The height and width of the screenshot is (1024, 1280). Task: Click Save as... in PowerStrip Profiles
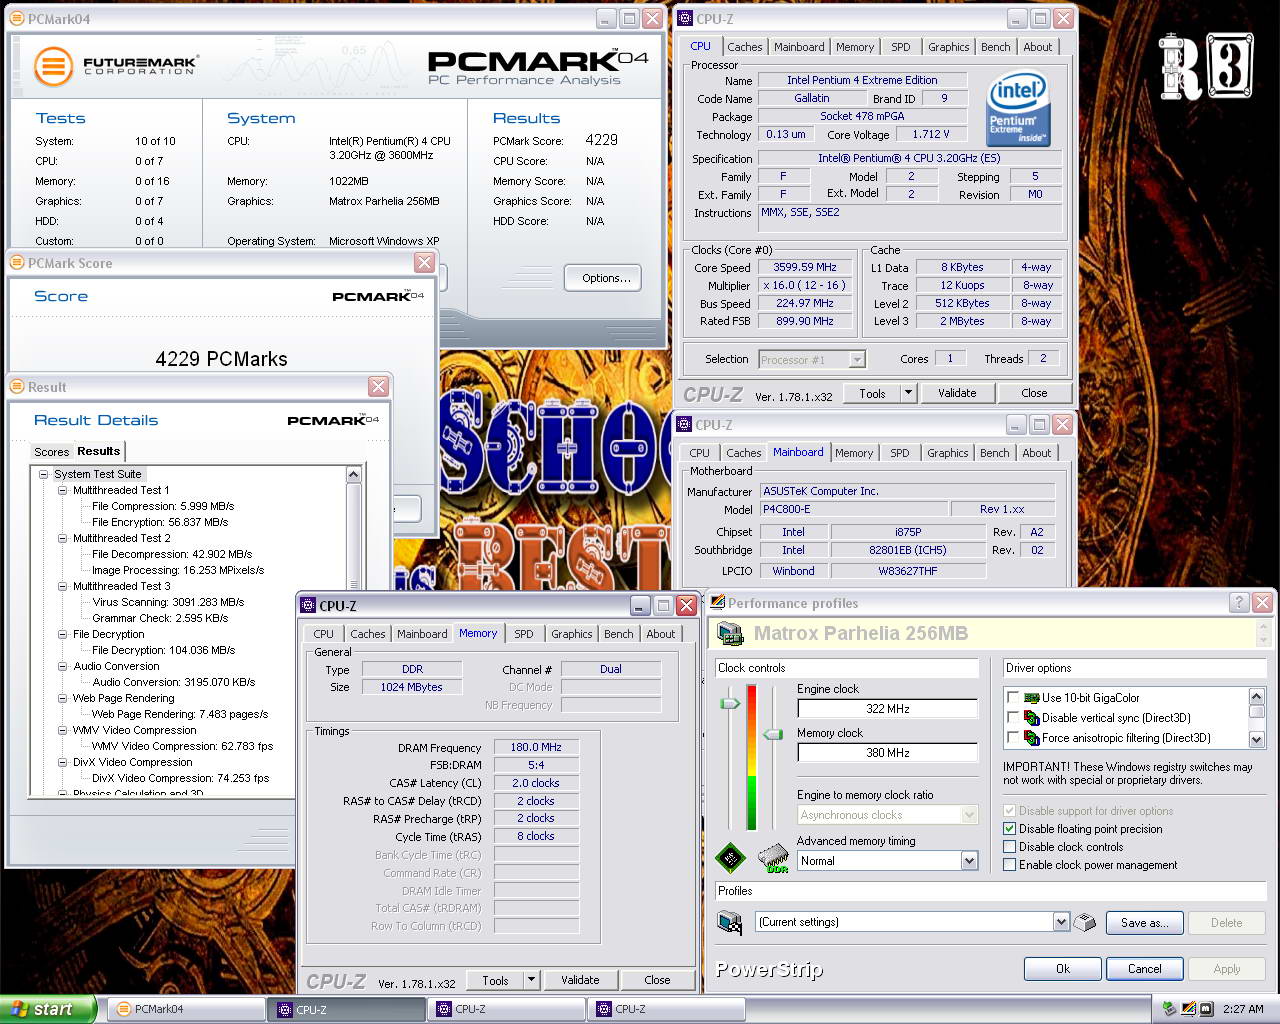point(1144,923)
